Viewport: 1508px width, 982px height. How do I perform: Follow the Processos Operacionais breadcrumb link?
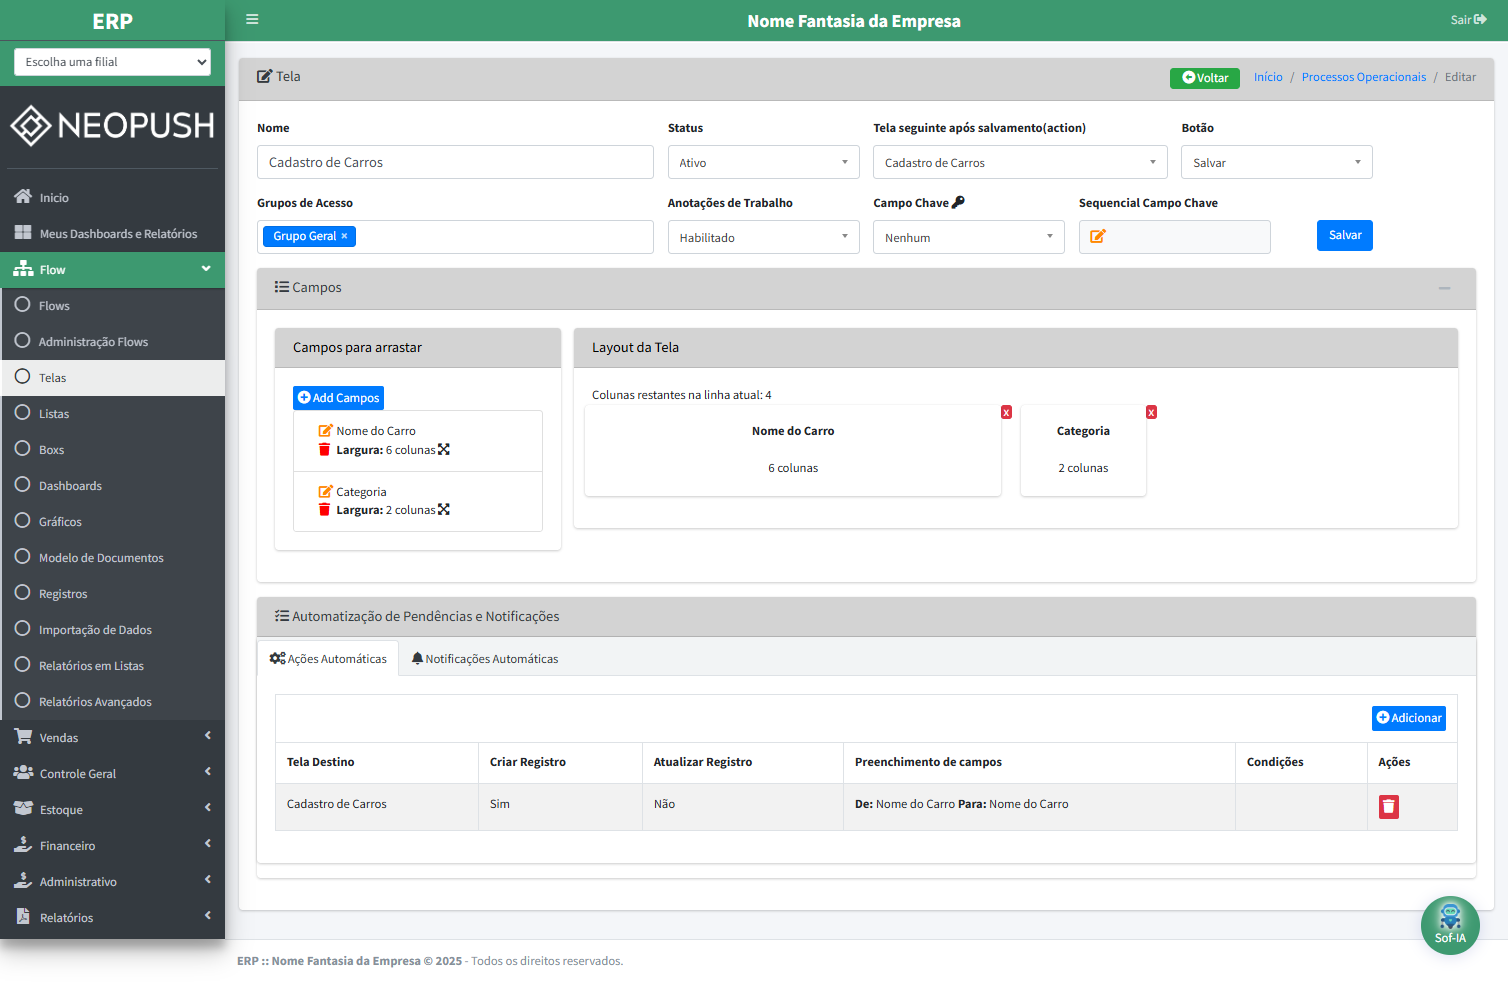pyautogui.click(x=1364, y=77)
